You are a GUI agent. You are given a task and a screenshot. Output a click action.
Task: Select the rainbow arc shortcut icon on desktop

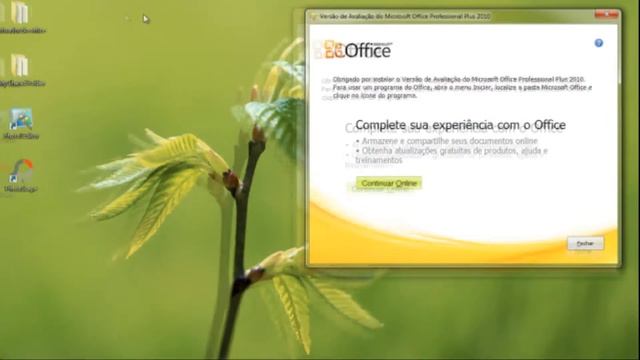20,171
